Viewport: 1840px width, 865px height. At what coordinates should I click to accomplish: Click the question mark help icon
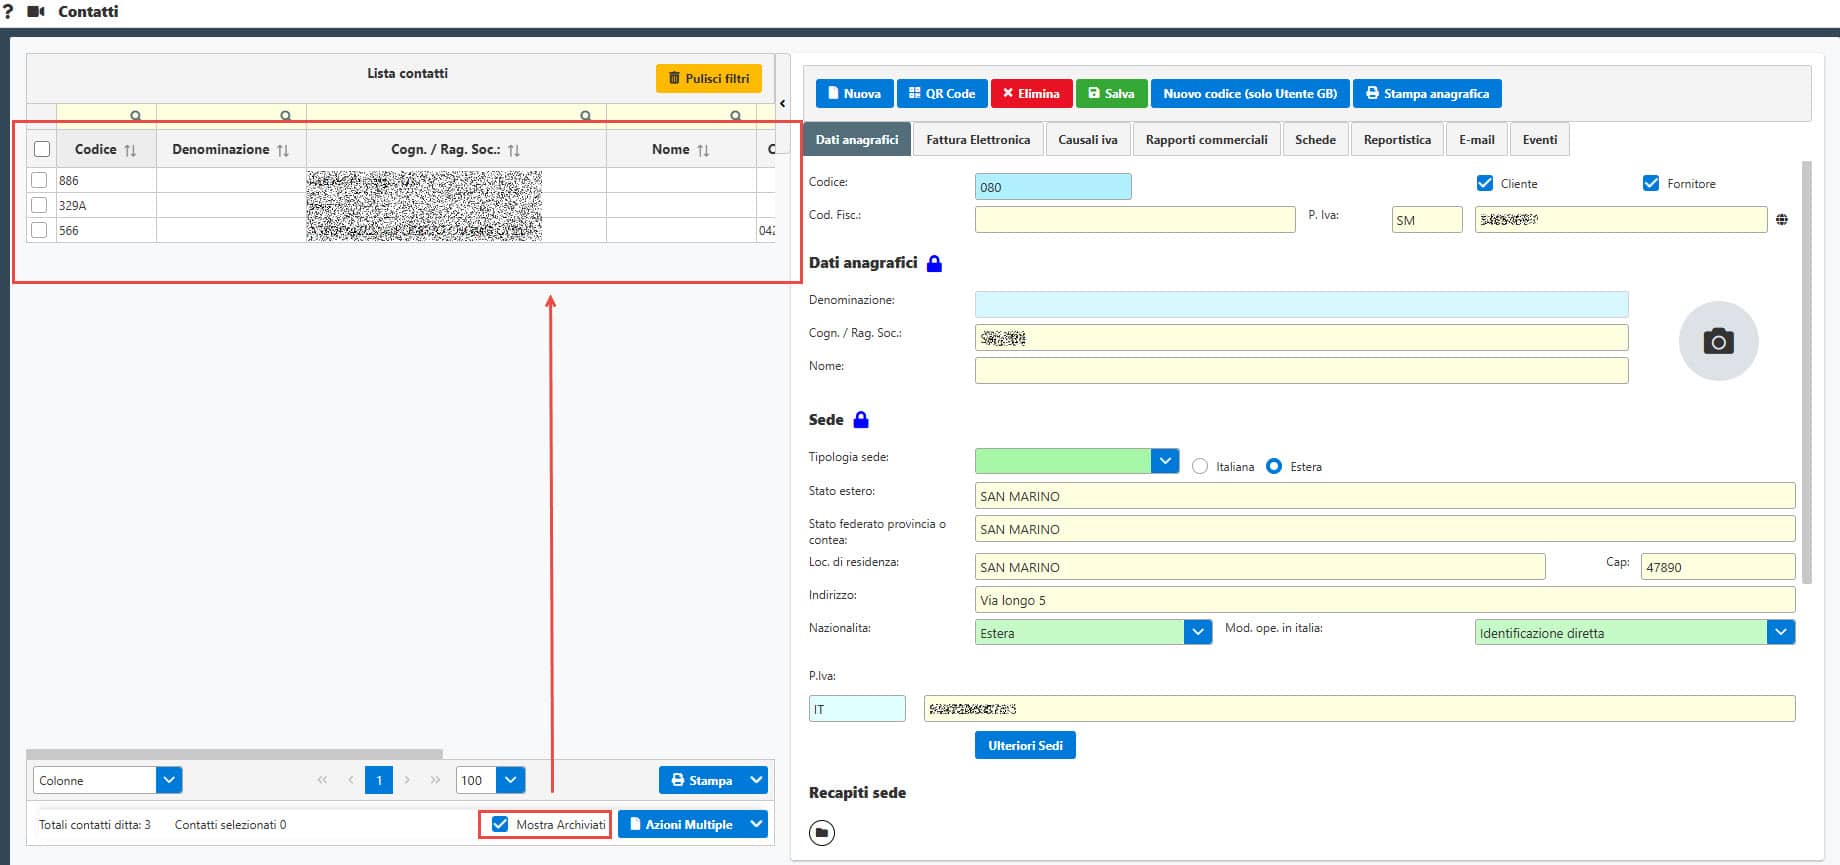8,12
